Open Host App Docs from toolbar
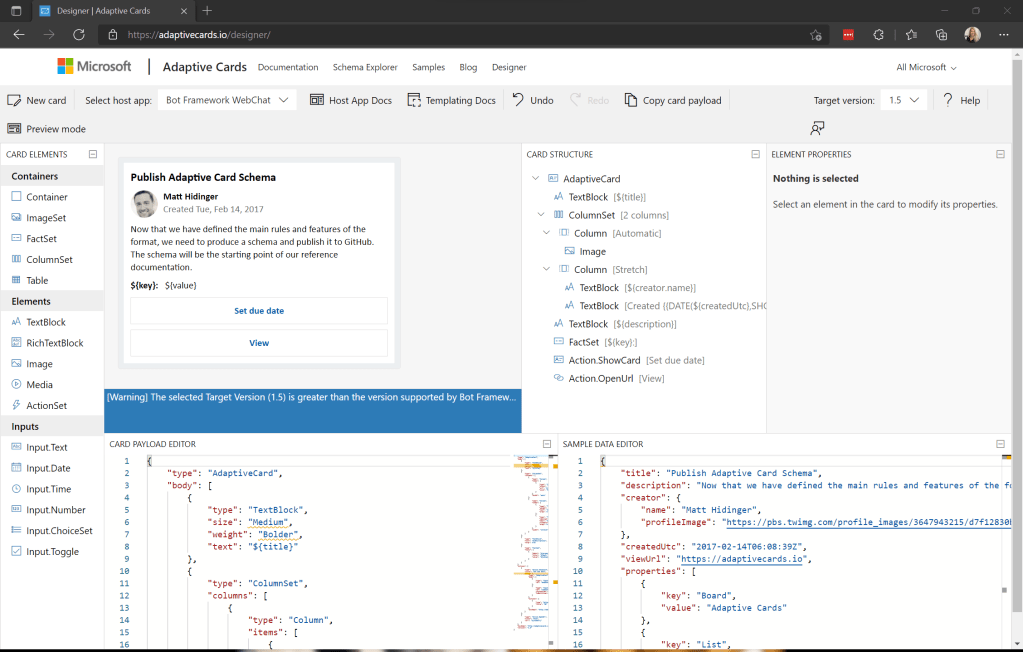Image resolution: width=1023 pixels, height=652 pixels. coord(351,100)
